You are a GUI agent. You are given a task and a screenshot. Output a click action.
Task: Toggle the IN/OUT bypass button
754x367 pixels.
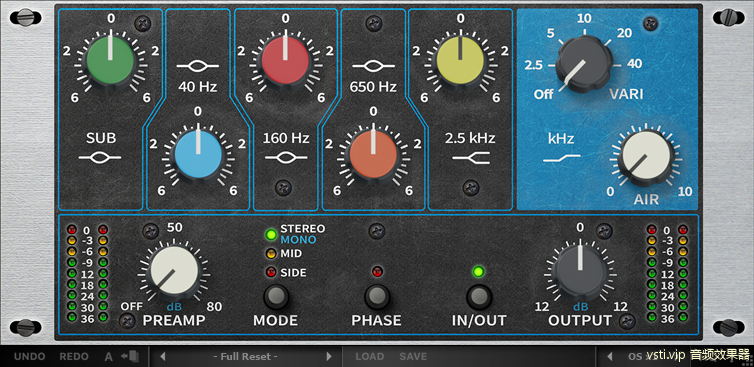[479, 297]
